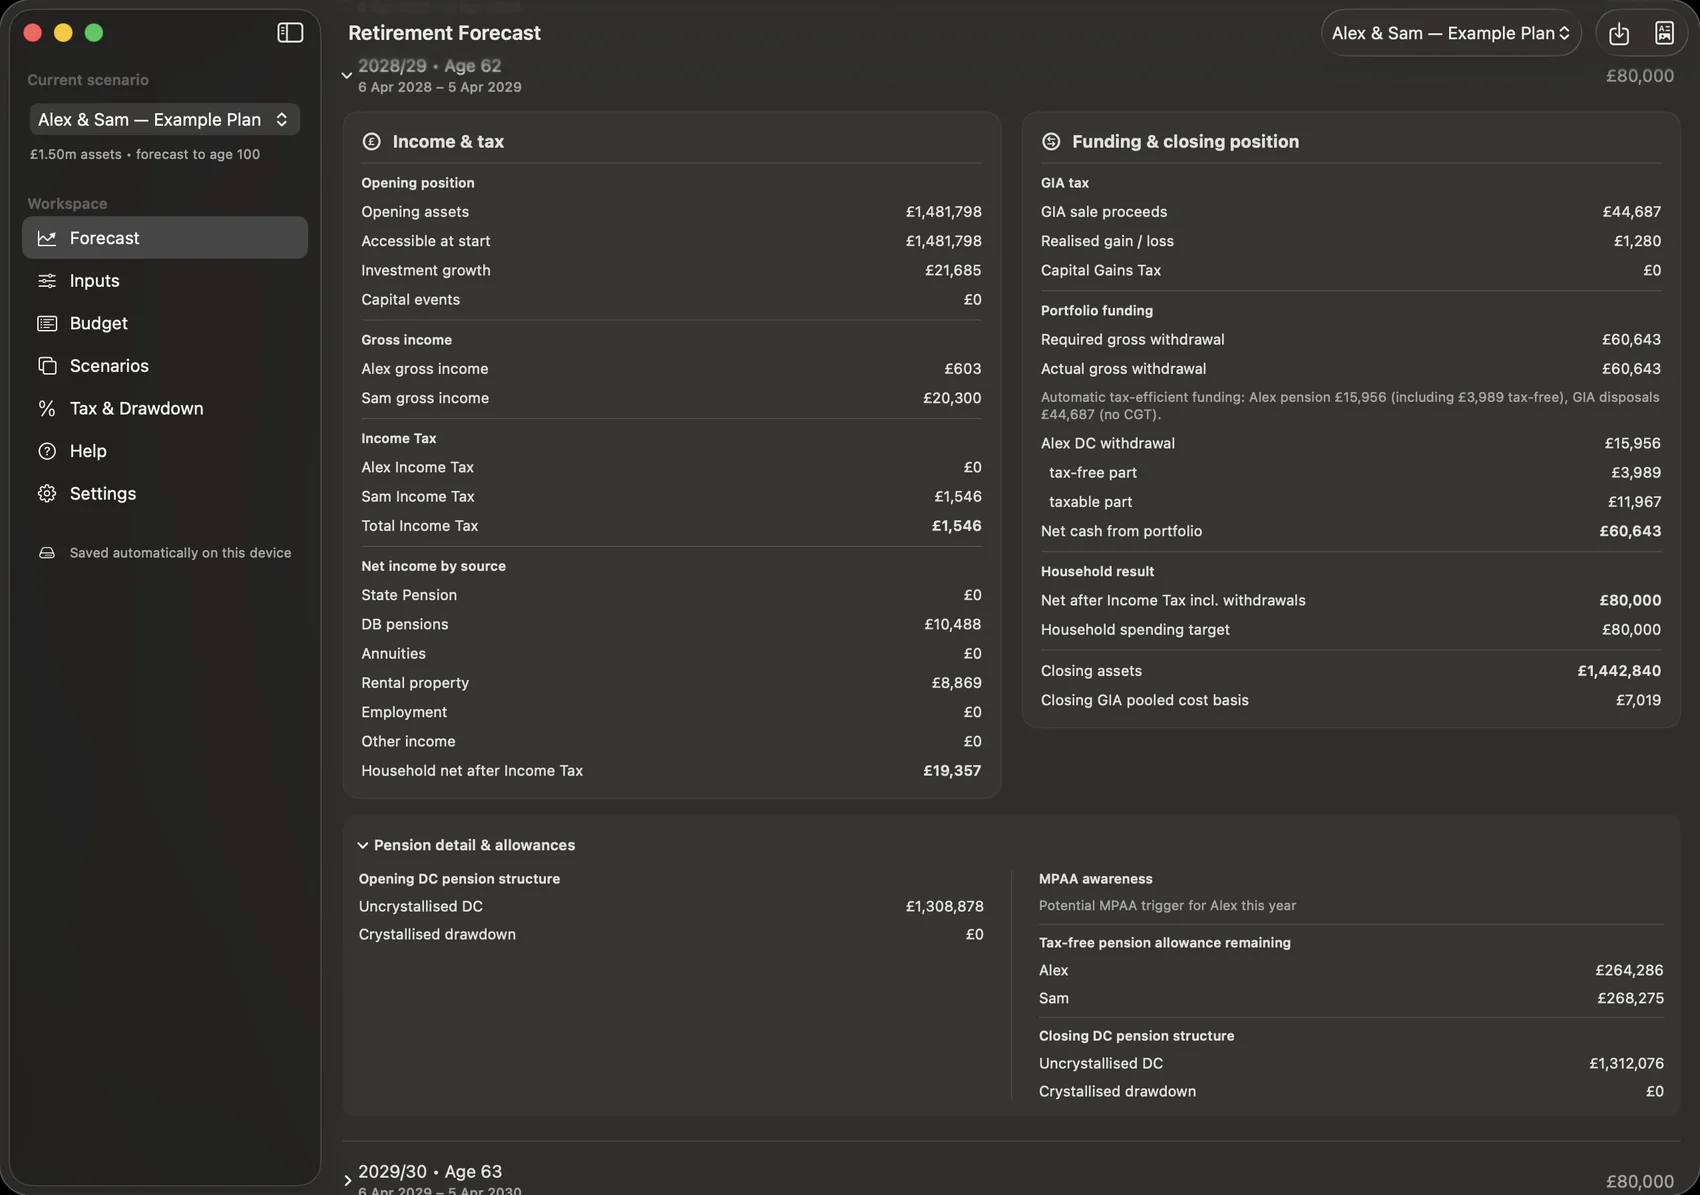Click the Opening assets value £1,481,798
Image resolution: width=1700 pixels, height=1195 pixels.
[943, 212]
